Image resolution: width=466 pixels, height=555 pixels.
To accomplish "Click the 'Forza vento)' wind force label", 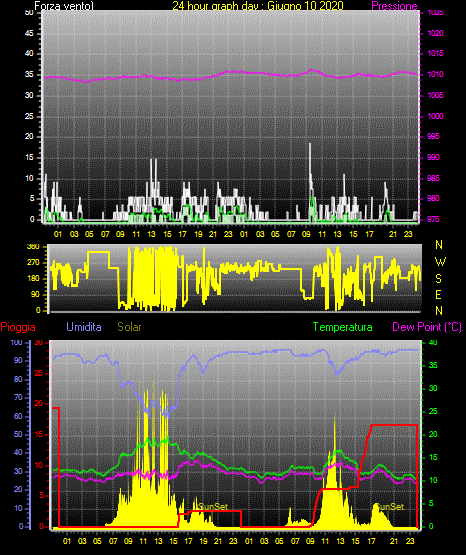I will click(64, 6).
